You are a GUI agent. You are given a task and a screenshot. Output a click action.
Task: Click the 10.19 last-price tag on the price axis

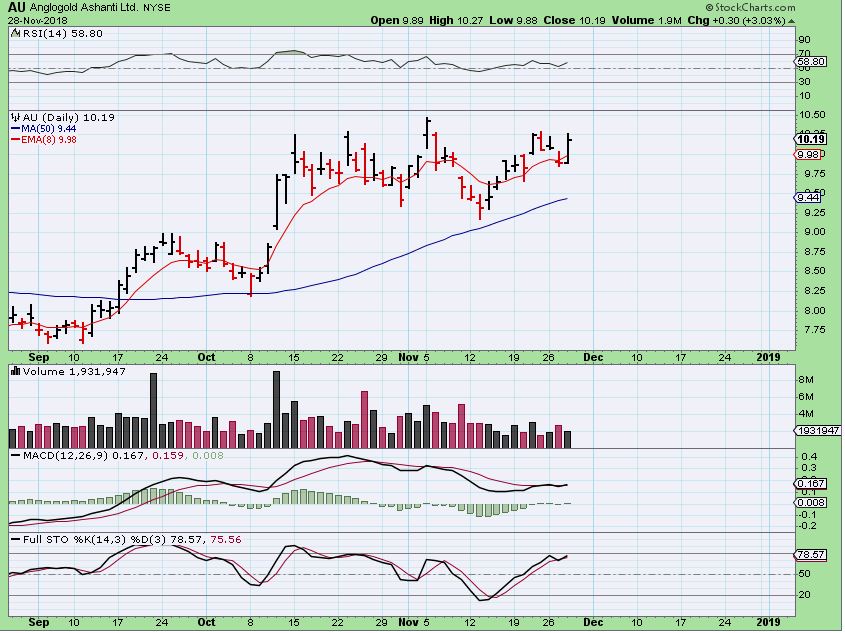pyautogui.click(x=811, y=139)
